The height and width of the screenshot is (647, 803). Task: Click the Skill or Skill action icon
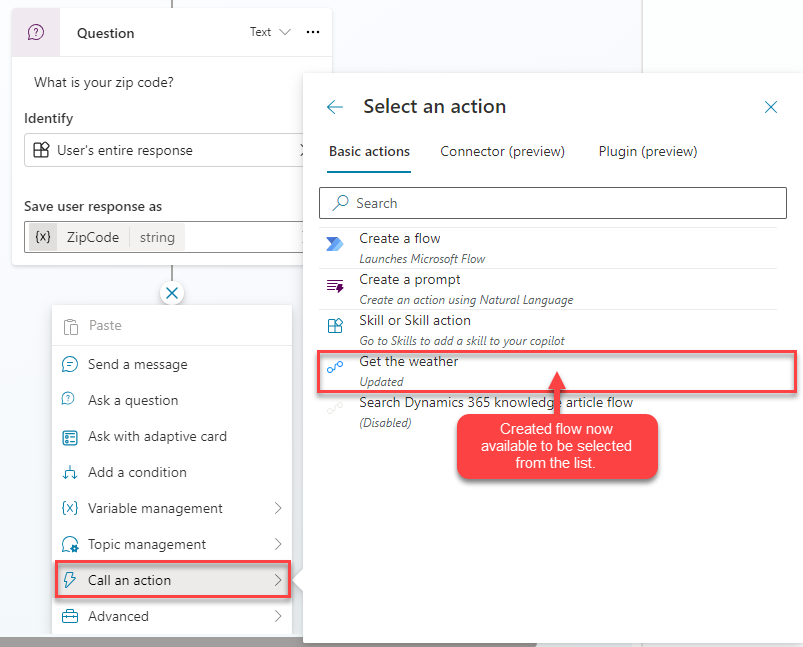[x=335, y=327]
